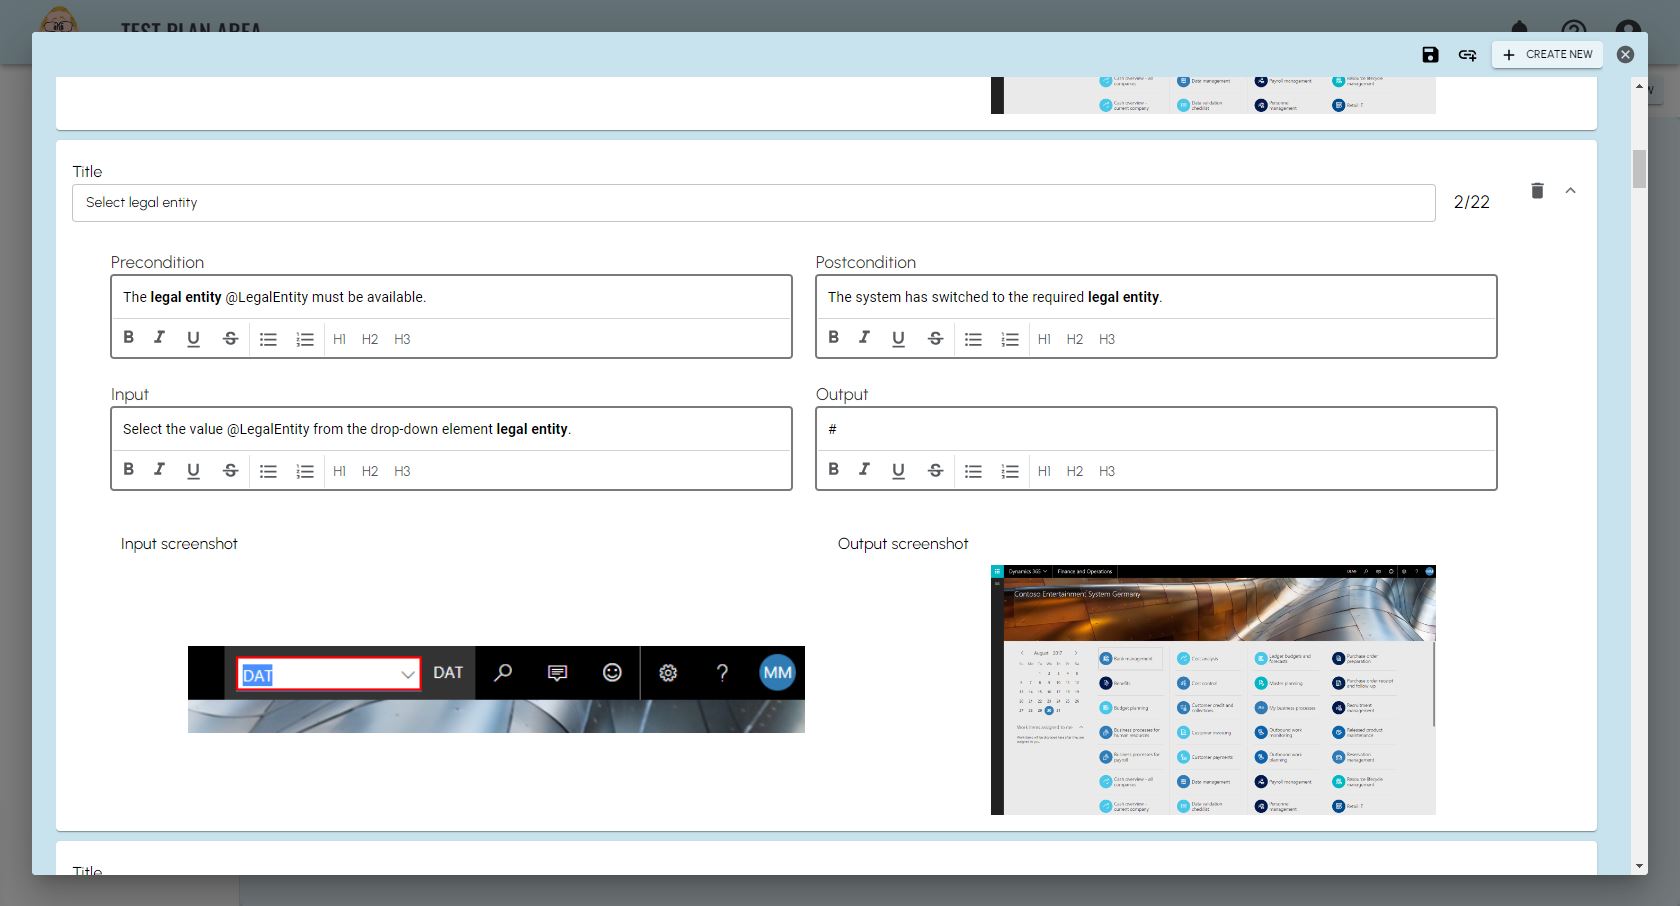The image size is (1680, 906).
Task: Open the Output screenshot thumbnail
Action: tap(1213, 690)
